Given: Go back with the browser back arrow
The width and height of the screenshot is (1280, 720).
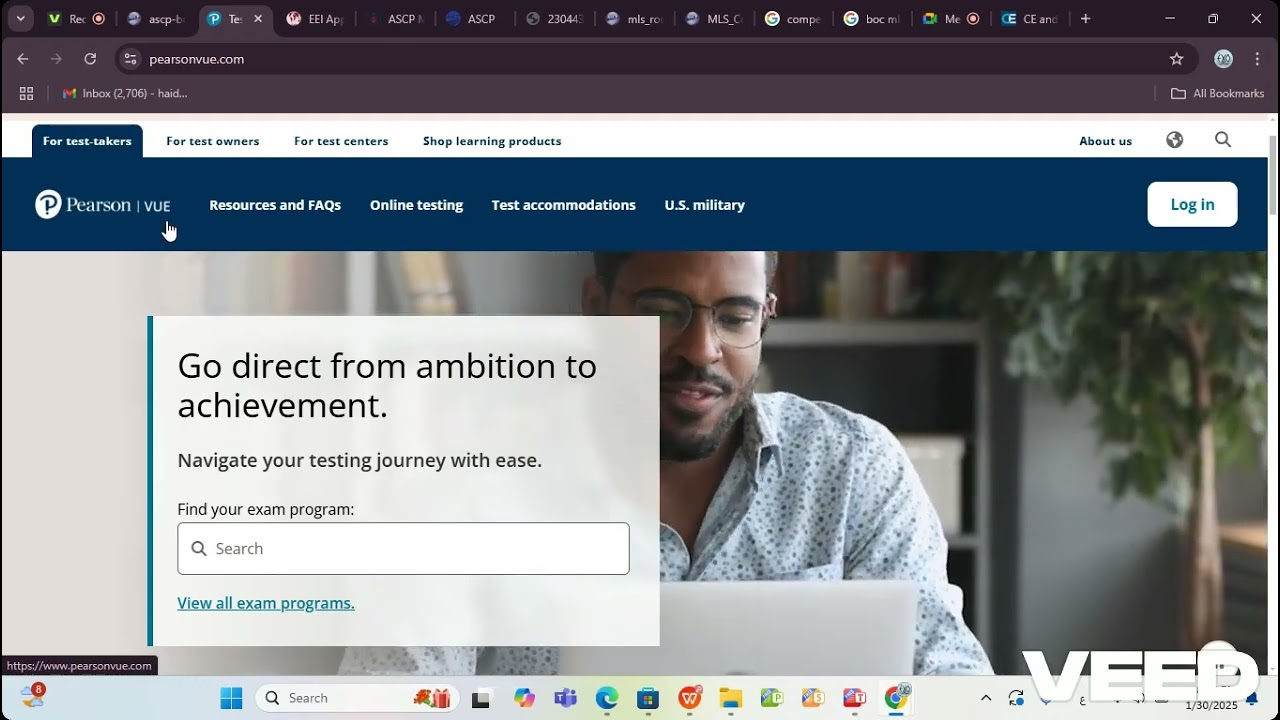Looking at the screenshot, I should coord(23,59).
